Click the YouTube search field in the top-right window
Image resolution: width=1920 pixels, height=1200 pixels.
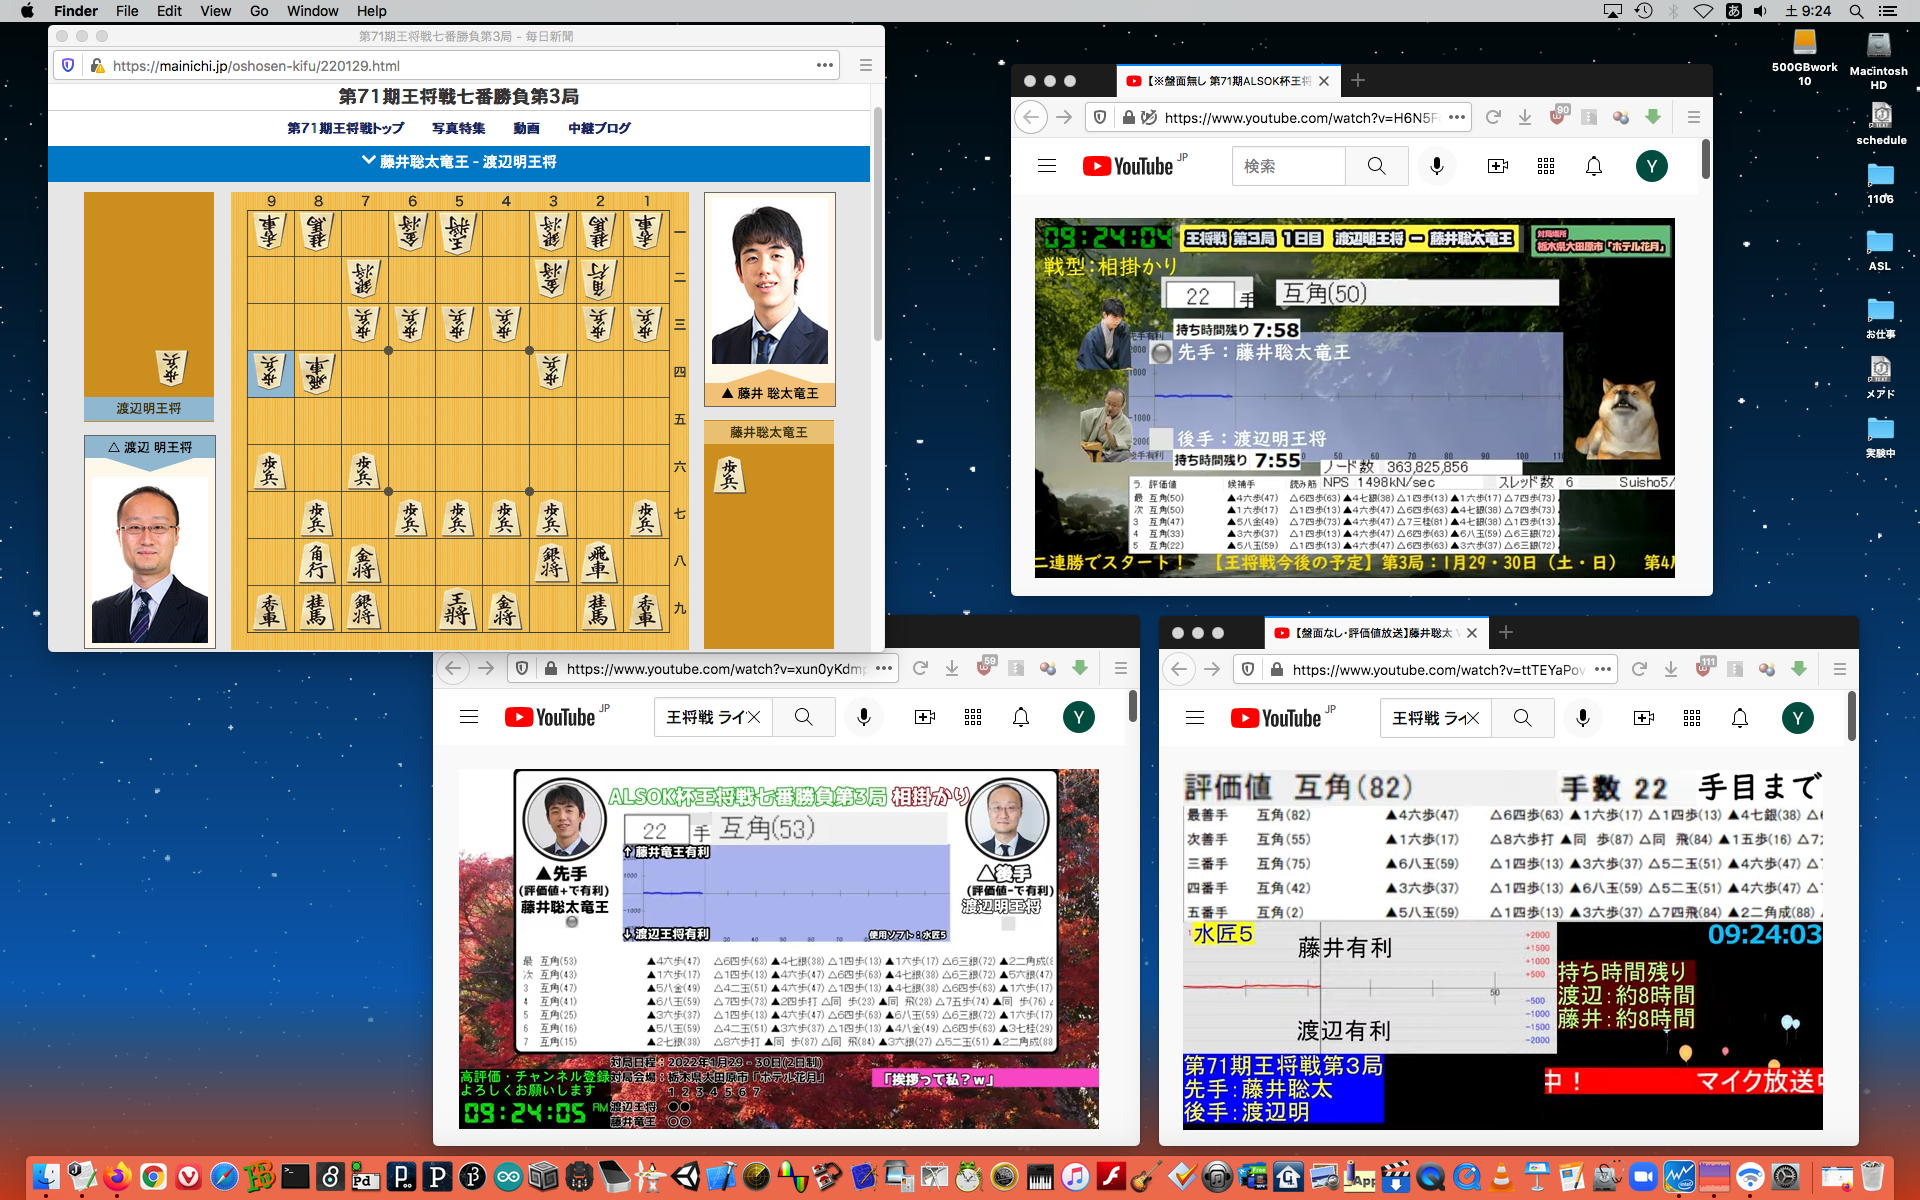(1288, 166)
